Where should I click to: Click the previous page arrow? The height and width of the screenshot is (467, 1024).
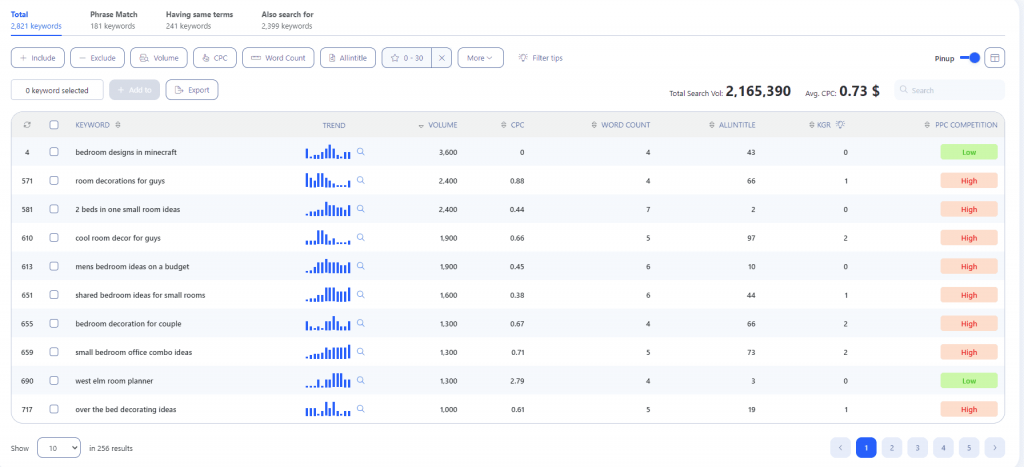[x=840, y=447]
